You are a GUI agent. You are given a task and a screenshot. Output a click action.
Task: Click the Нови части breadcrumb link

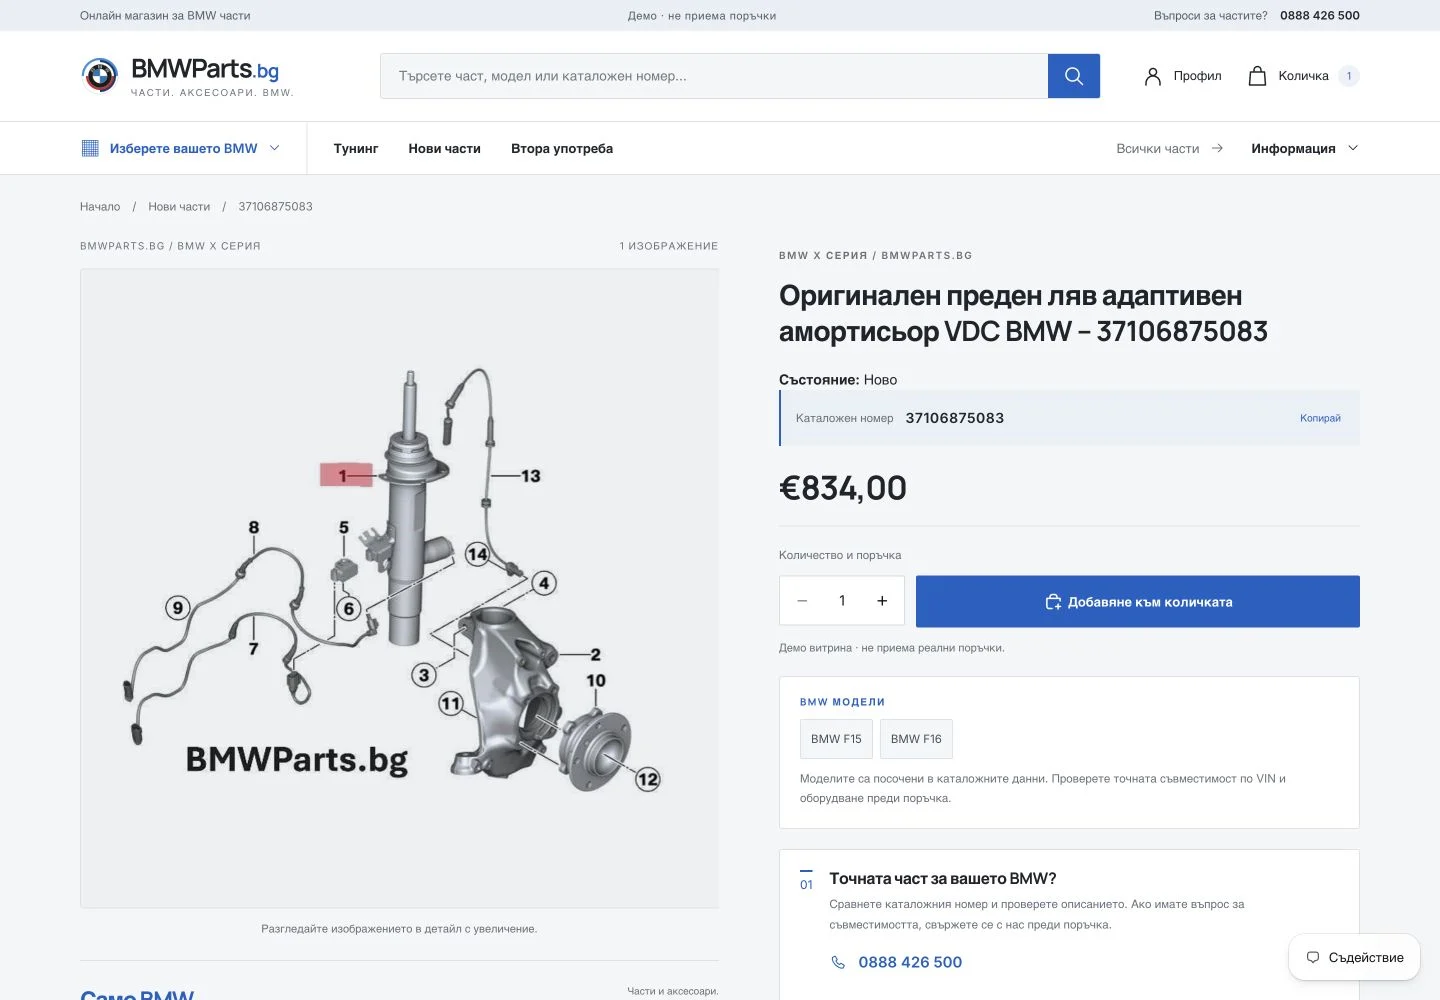pyautogui.click(x=179, y=207)
